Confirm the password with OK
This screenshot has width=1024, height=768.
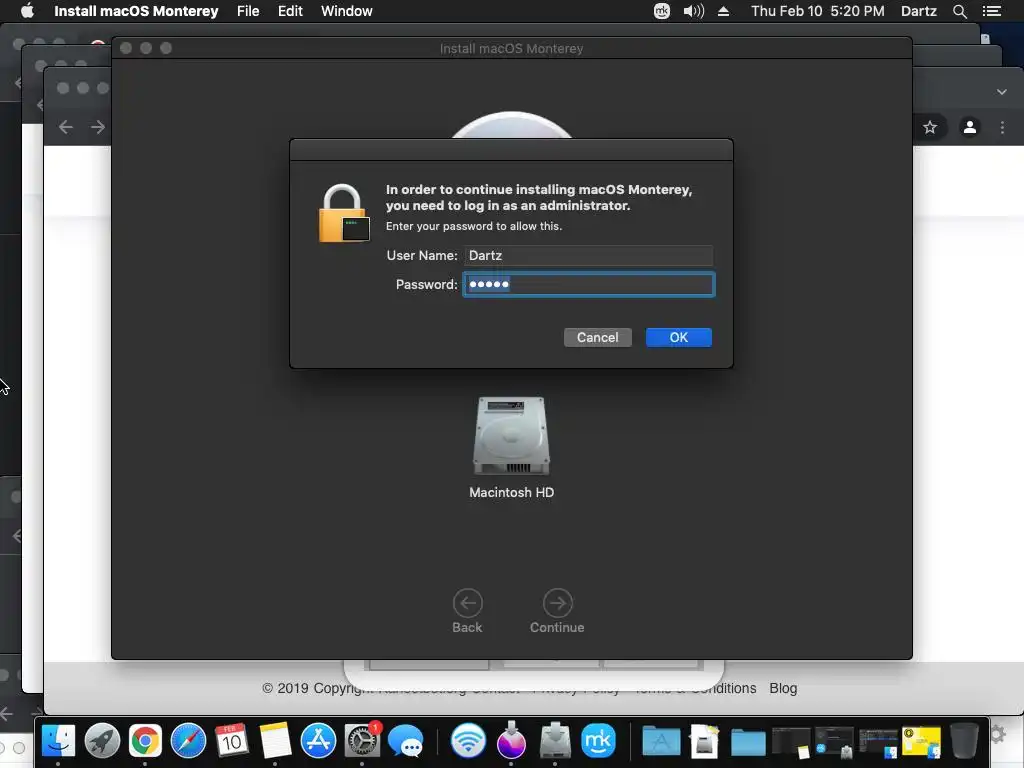(x=679, y=338)
